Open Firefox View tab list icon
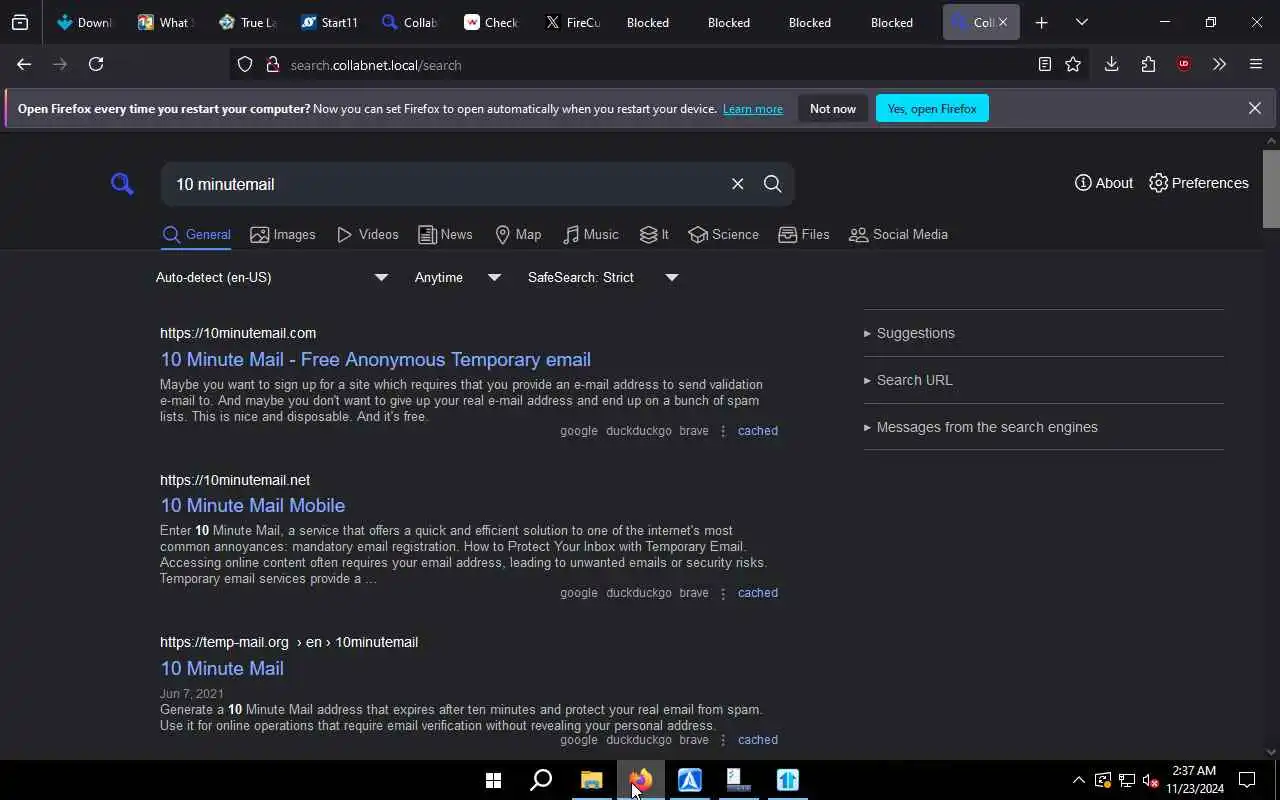The width and height of the screenshot is (1280, 800). coord(19,22)
